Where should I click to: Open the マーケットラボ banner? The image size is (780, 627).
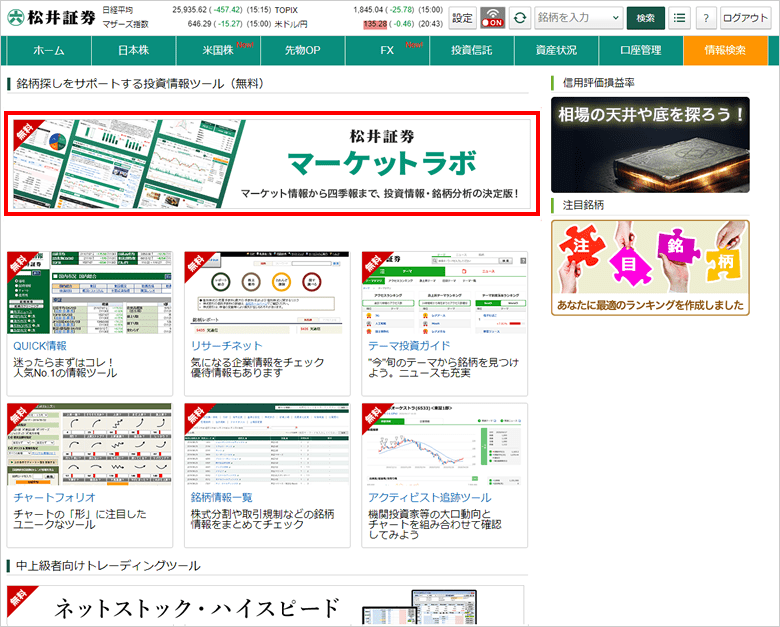(x=272, y=164)
